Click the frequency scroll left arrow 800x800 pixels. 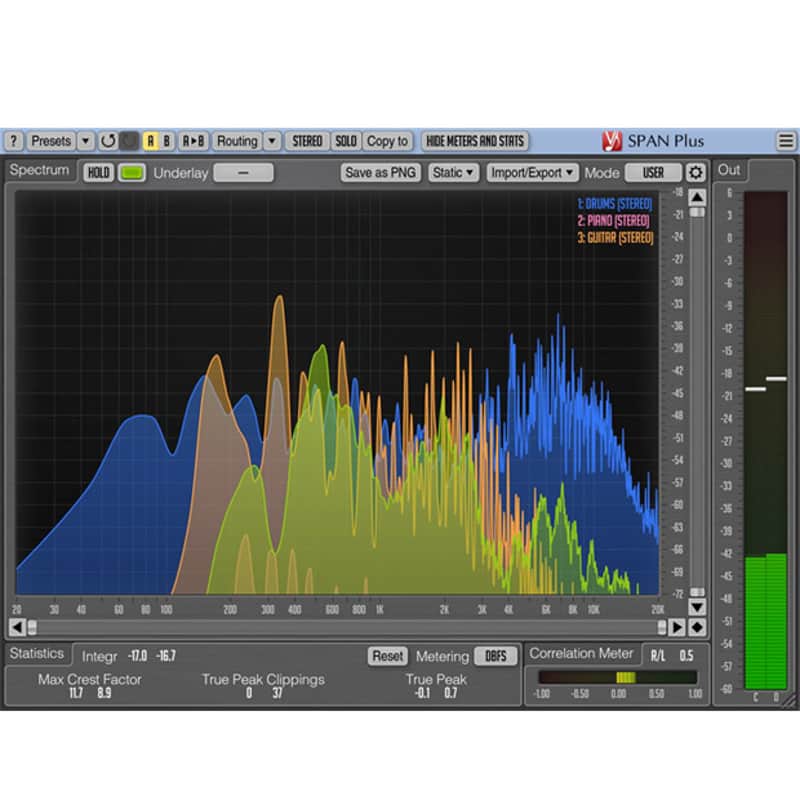17,627
